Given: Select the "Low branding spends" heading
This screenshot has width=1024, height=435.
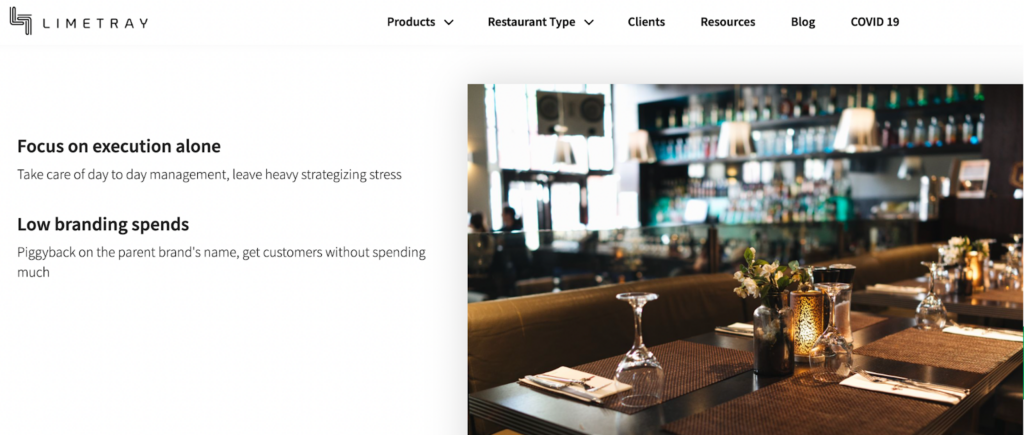Looking at the screenshot, I should click(x=103, y=225).
